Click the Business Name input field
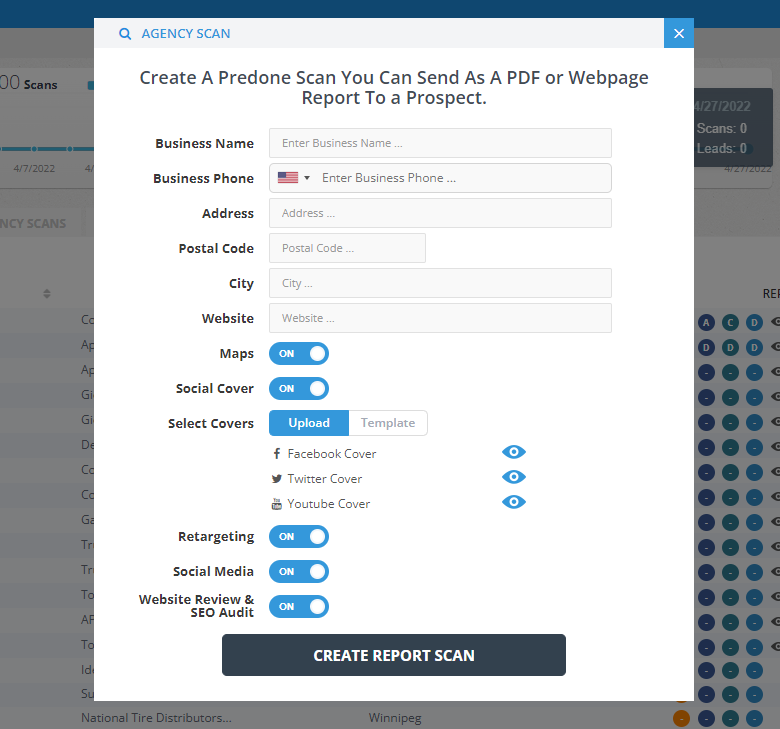The height and width of the screenshot is (729, 780). tap(440, 143)
